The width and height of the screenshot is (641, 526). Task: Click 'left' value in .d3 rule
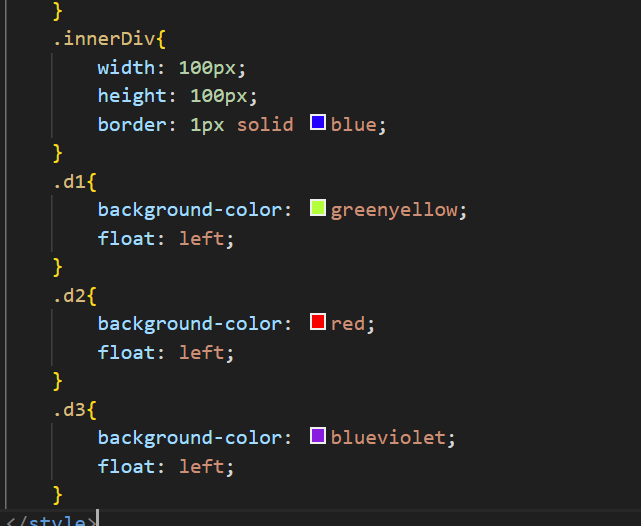(204, 467)
